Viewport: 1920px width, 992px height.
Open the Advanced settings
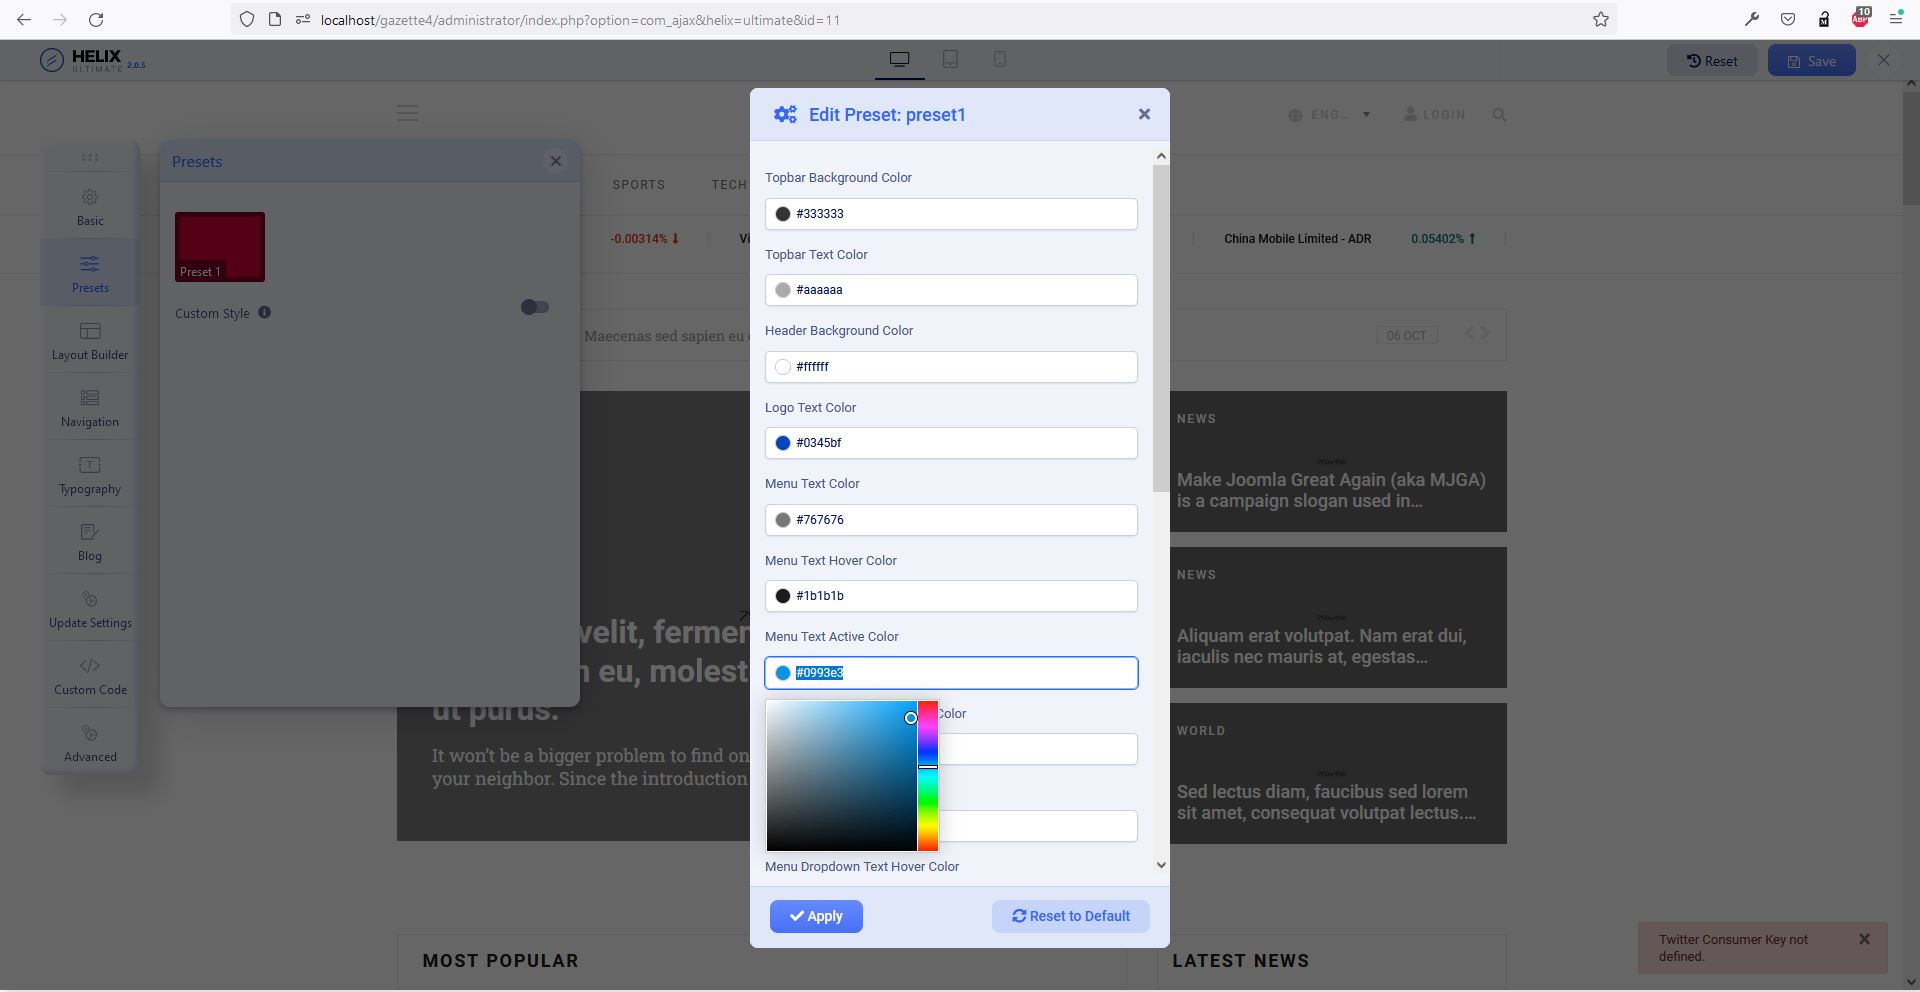point(90,743)
